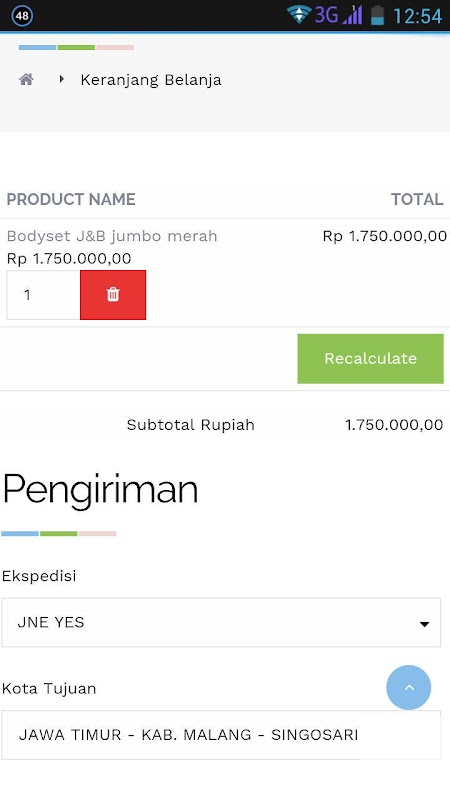Tap the home icon in breadcrumb

pyautogui.click(x=27, y=79)
